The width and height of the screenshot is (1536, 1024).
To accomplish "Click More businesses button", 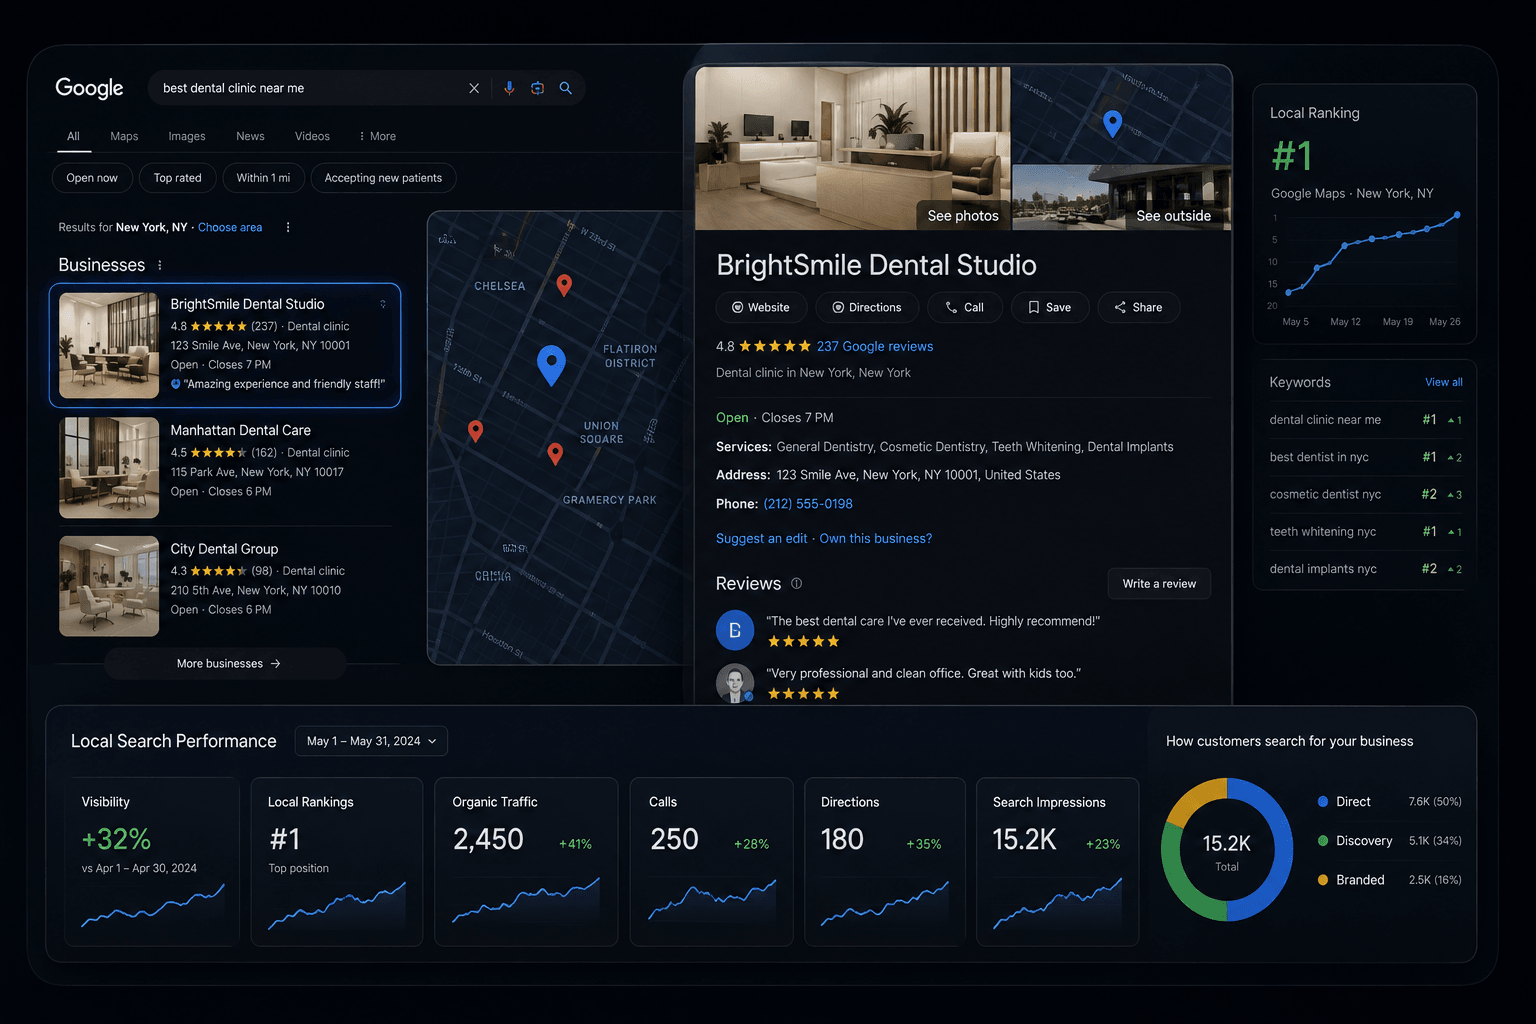I will coord(225,663).
